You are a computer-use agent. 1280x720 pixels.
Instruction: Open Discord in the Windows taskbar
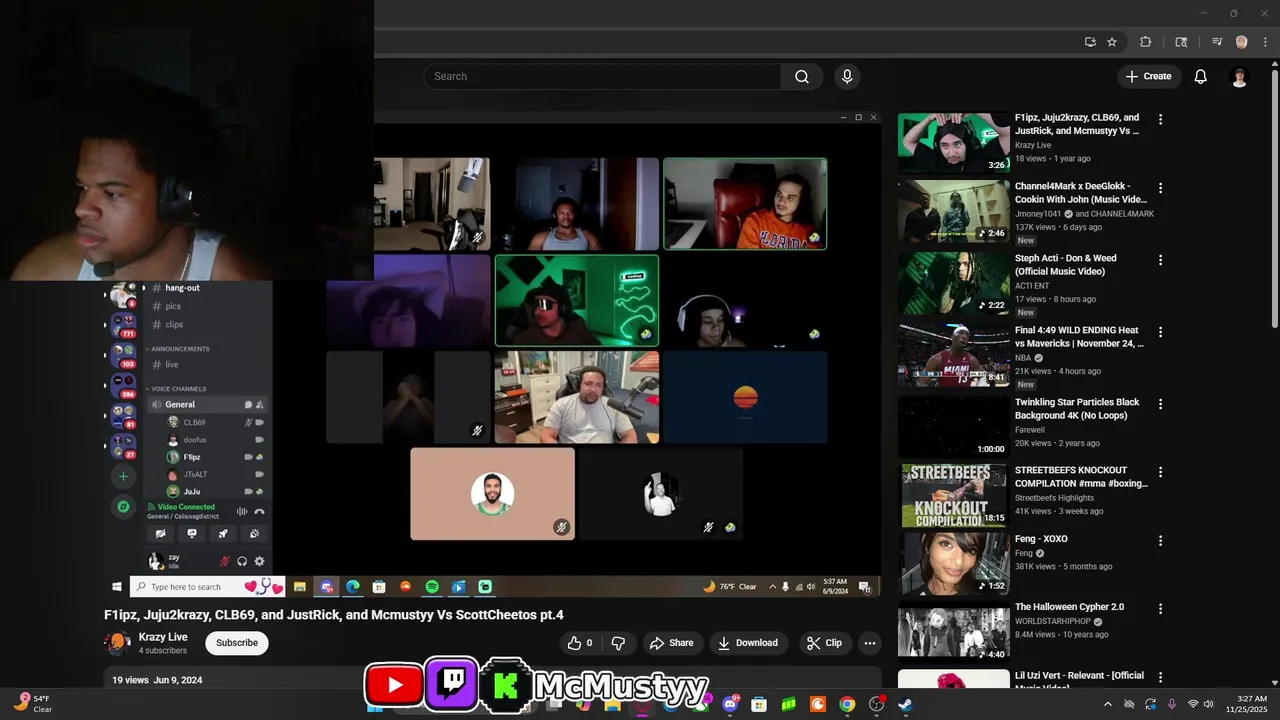pos(730,704)
